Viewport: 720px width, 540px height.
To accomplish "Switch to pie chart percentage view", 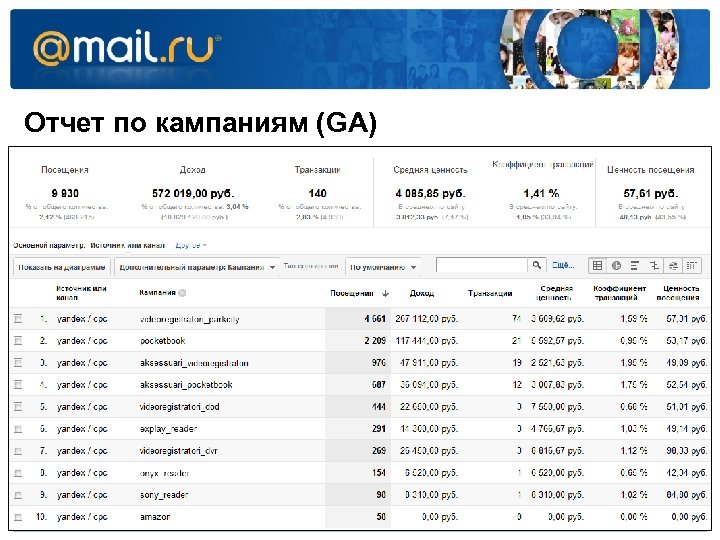I will click(616, 266).
